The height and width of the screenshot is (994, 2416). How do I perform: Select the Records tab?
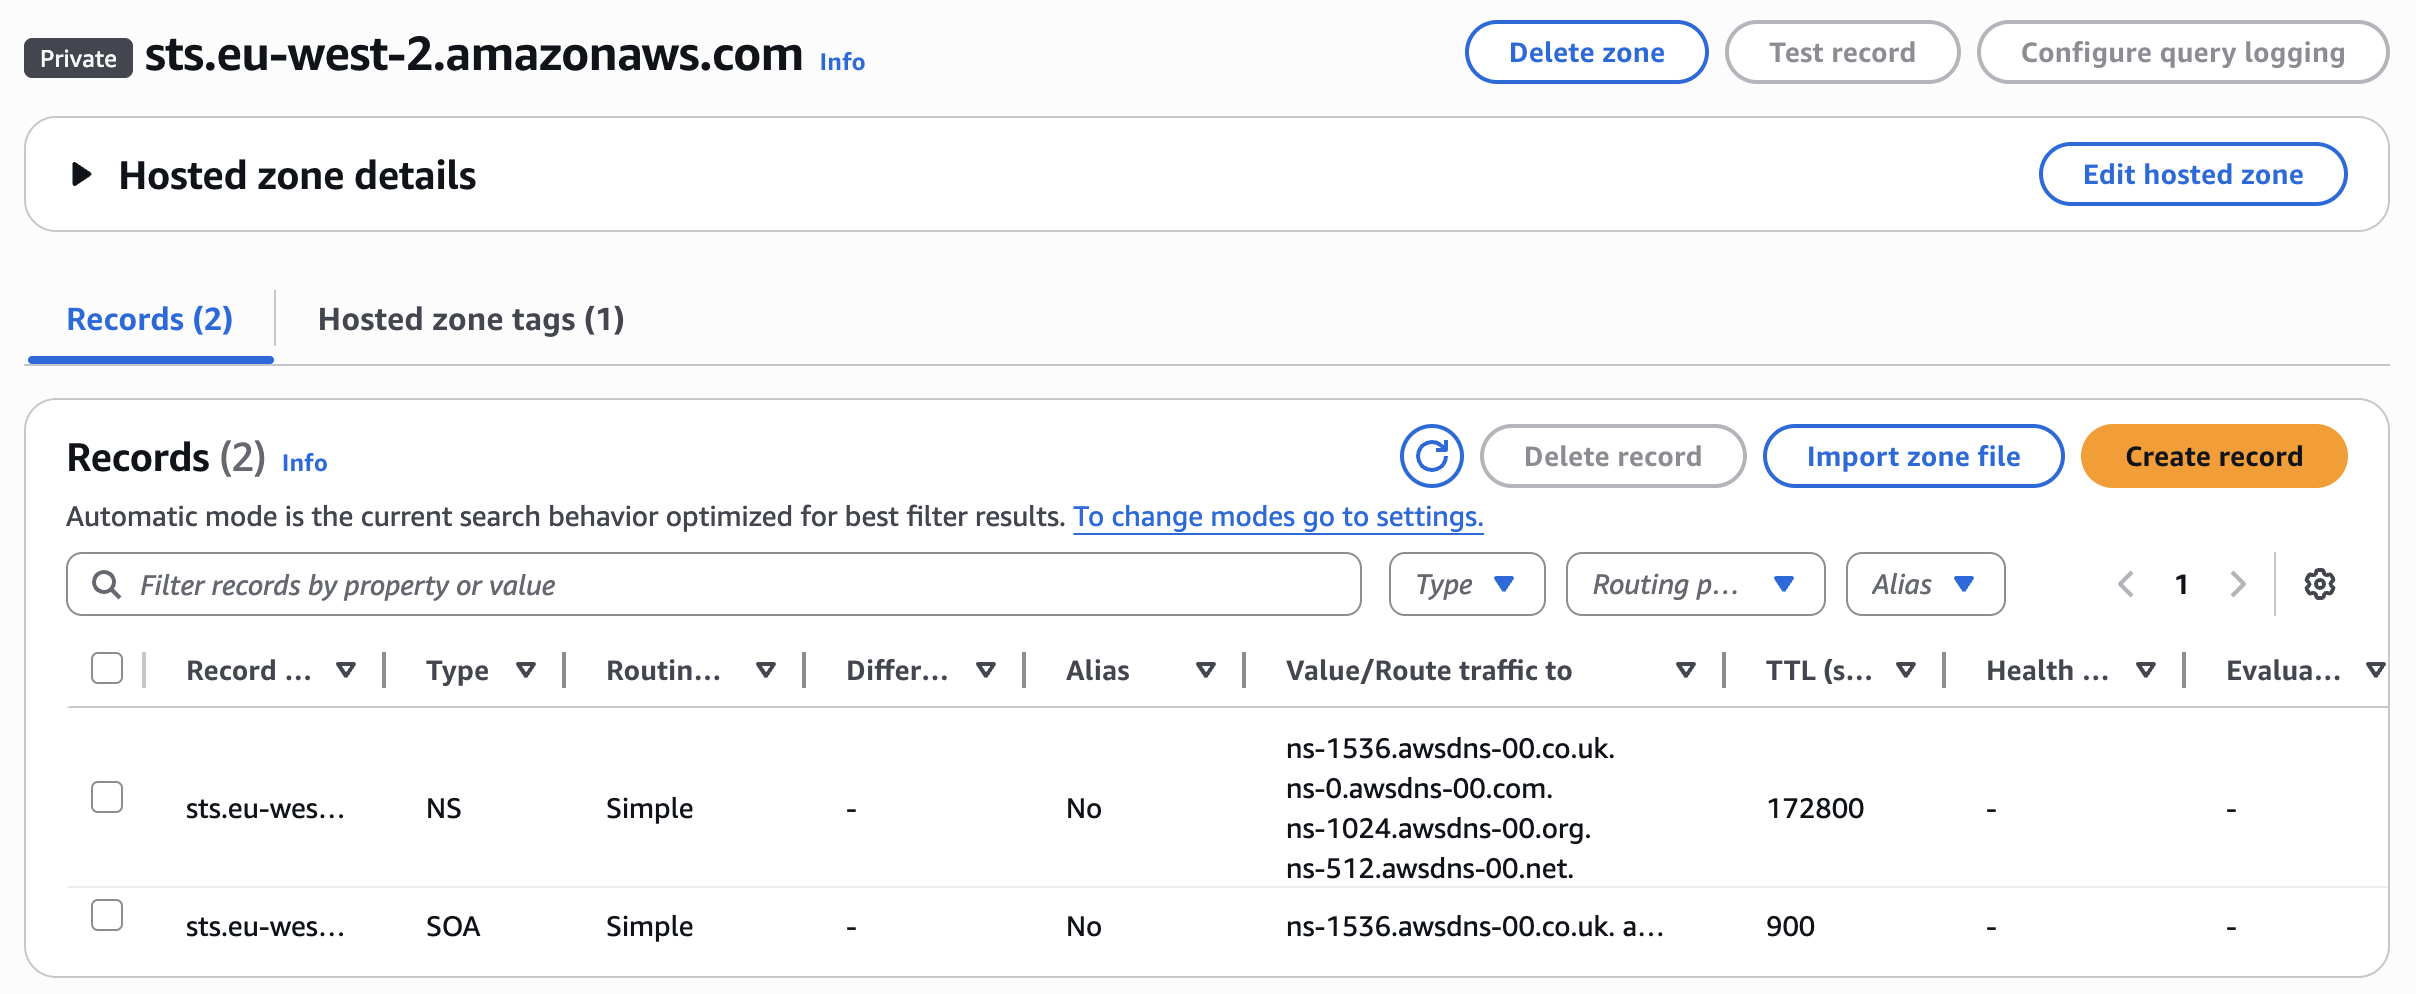(149, 319)
